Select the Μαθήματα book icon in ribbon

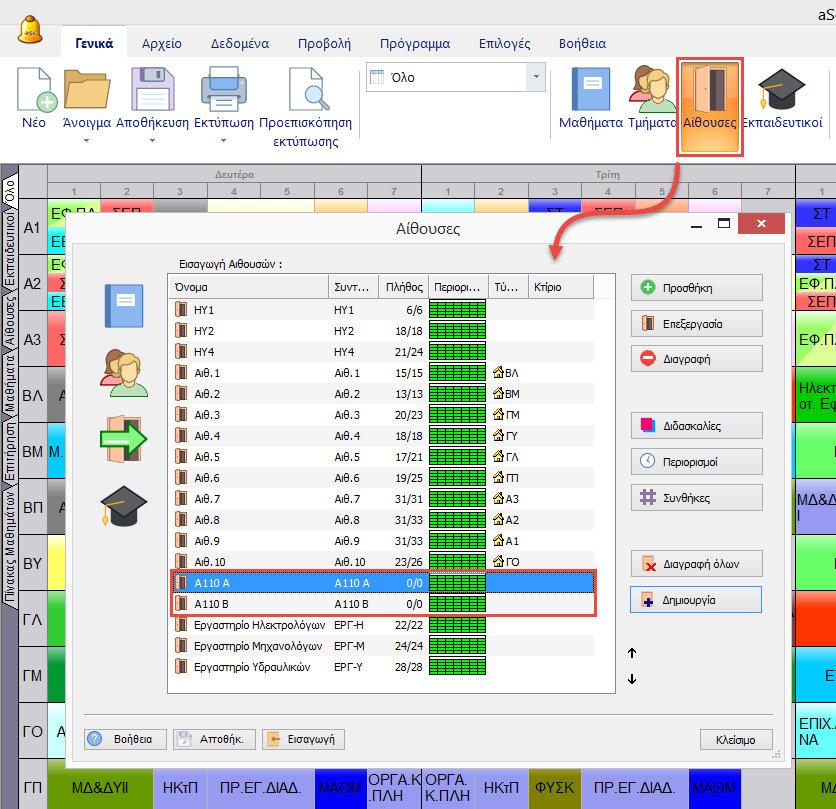pyautogui.click(x=590, y=92)
